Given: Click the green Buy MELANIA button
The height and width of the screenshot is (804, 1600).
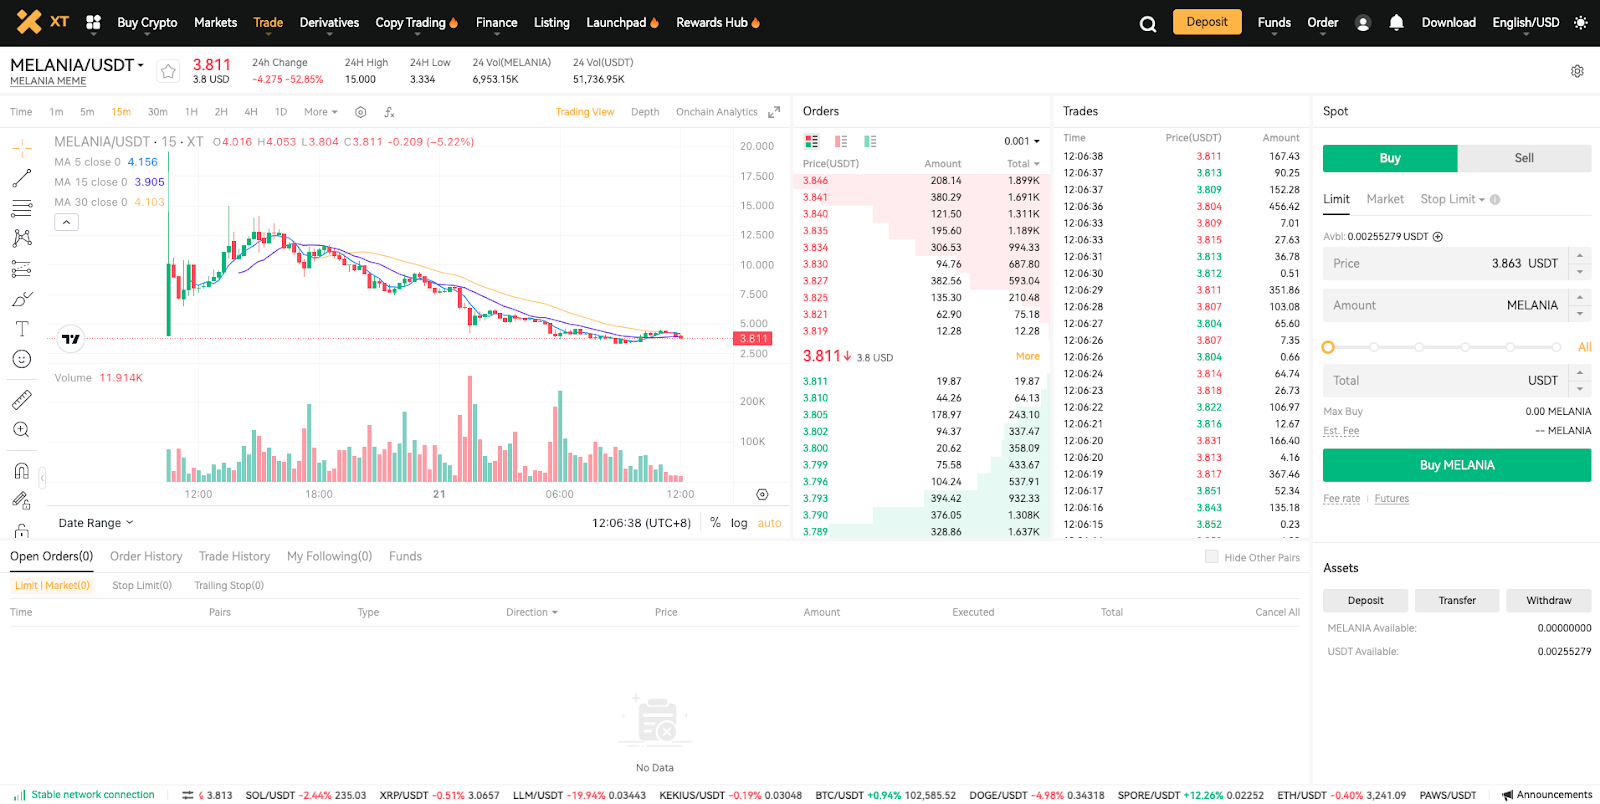Looking at the screenshot, I should tap(1456, 465).
